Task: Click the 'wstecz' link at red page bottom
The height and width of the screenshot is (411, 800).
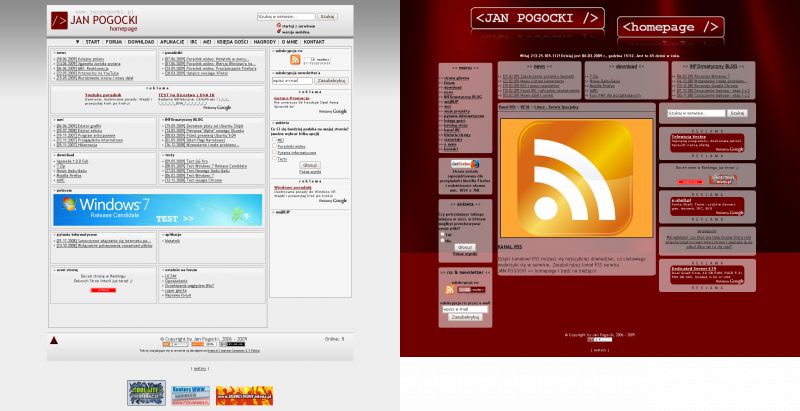Action: click(x=600, y=350)
